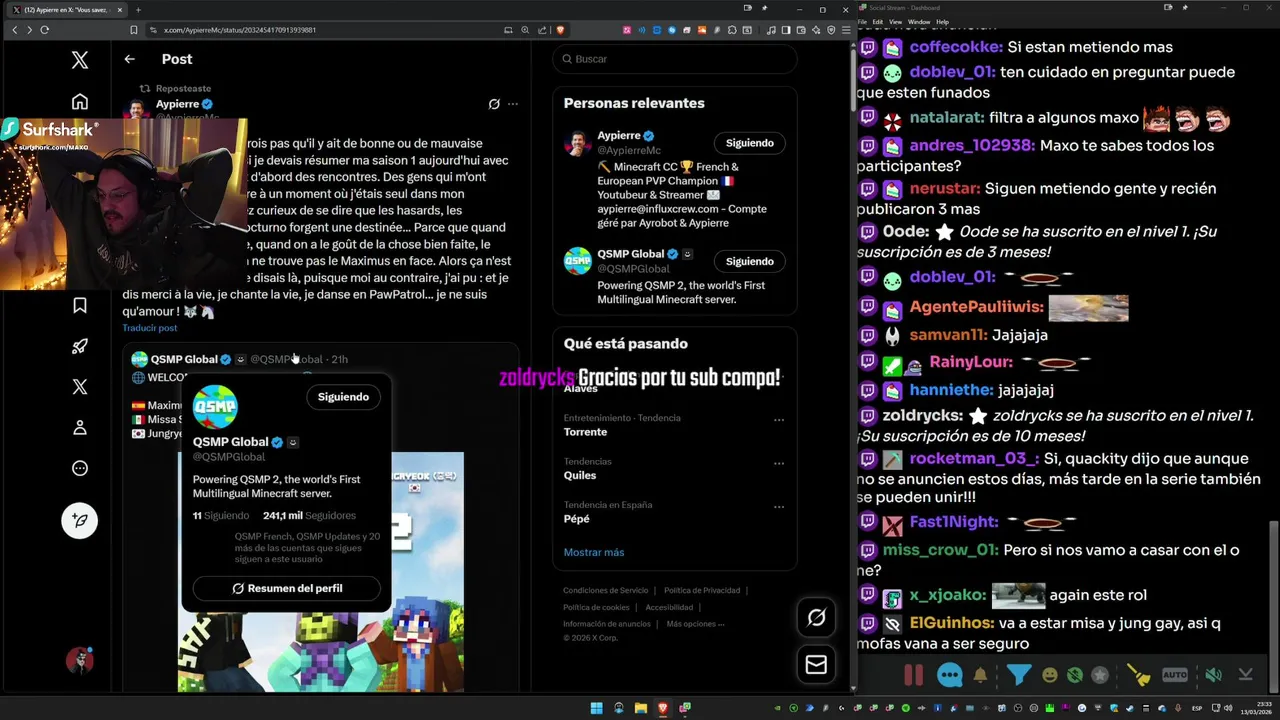
Task: Click Resumen del perfil button
Action: coord(287,588)
